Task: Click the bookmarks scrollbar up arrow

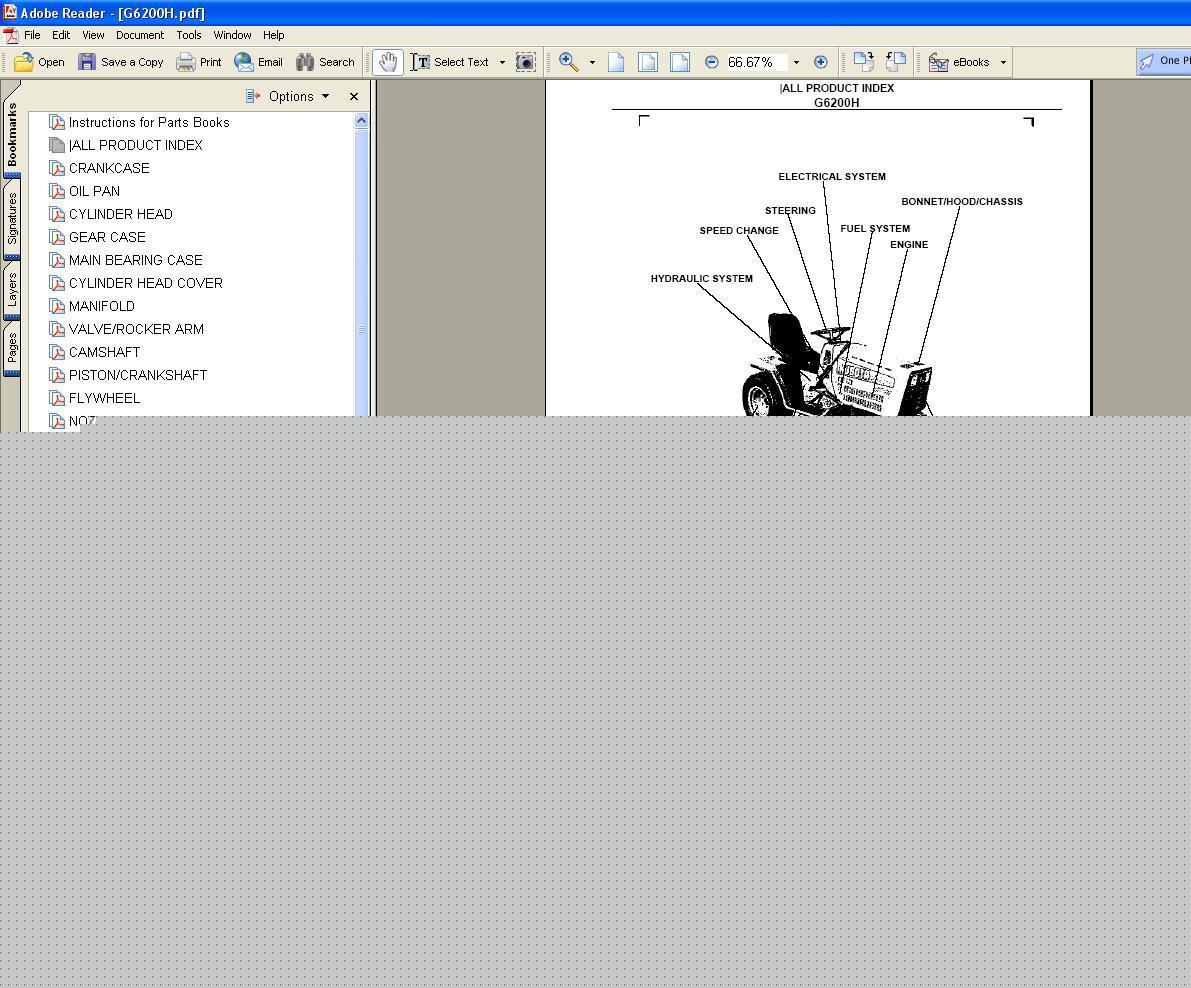Action: pos(362,121)
